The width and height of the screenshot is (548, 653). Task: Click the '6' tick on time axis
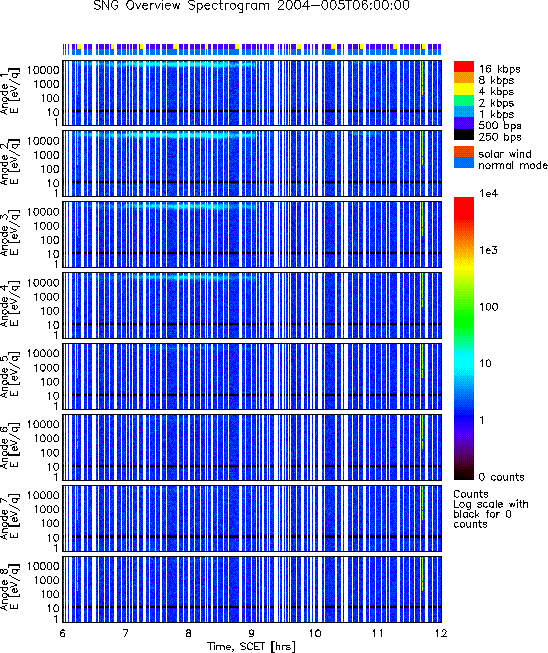coord(62,633)
